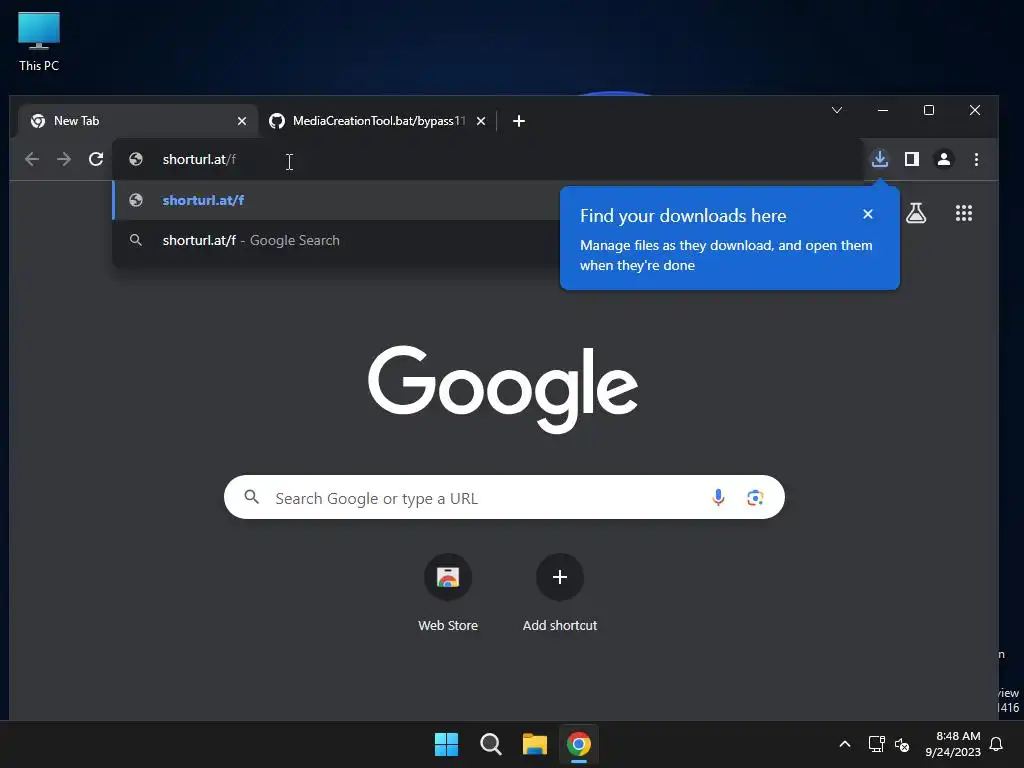Switch to MediaCreationTool.bat GitHub tab
Image resolution: width=1024 pixels, height=768 pixels.
point(377,121)
